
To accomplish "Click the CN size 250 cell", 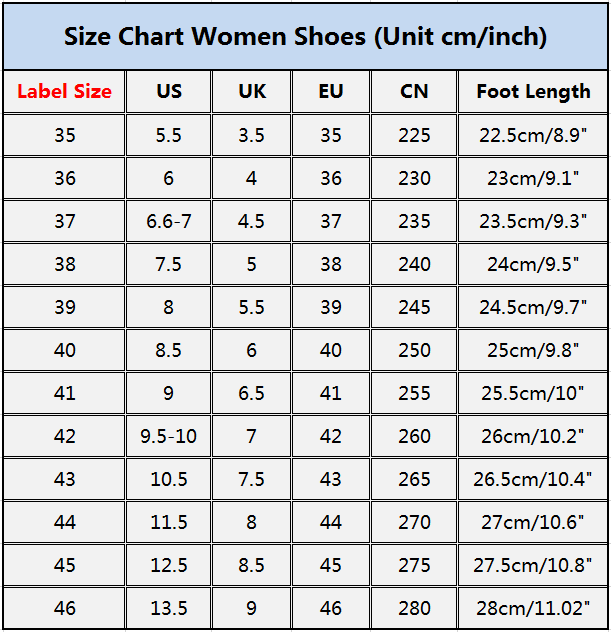I will point(414,350).
